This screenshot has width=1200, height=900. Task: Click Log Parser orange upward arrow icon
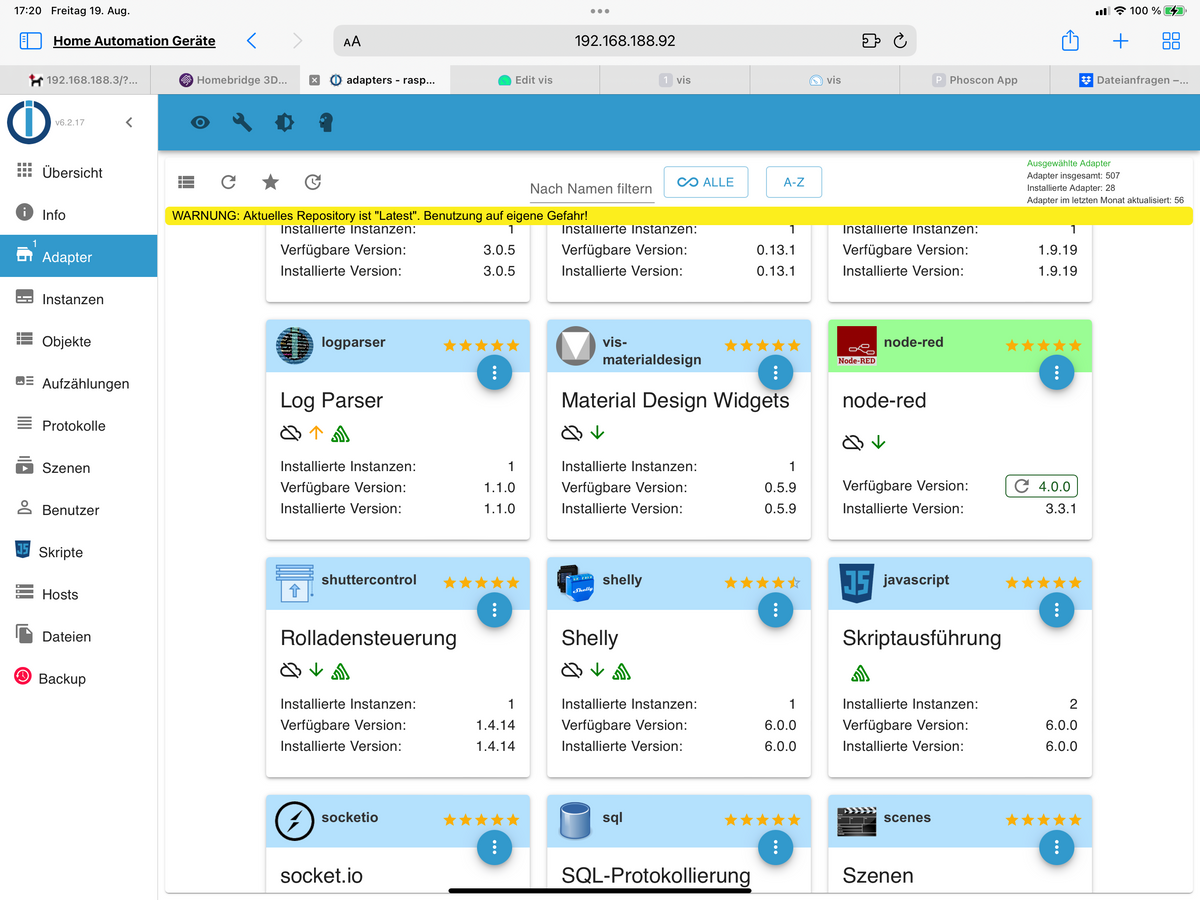tap(317, 433)
